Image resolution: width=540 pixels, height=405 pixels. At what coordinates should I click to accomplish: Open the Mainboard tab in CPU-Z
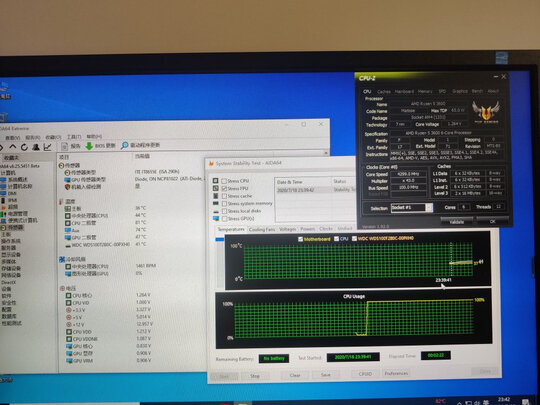(x=404, y=92)
